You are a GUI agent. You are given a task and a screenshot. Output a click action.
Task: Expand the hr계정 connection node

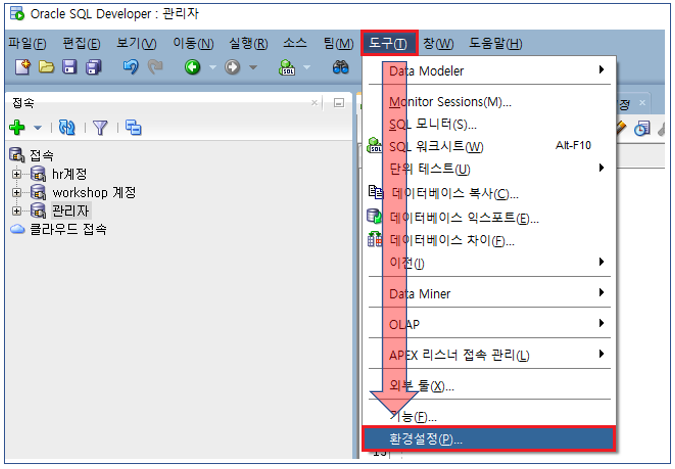pyautogui.click(x=16, y=174)
